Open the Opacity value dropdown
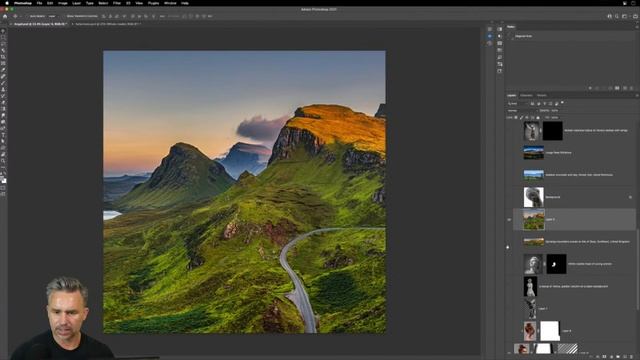This screenshot has width=640, height=360. point(554,111)
